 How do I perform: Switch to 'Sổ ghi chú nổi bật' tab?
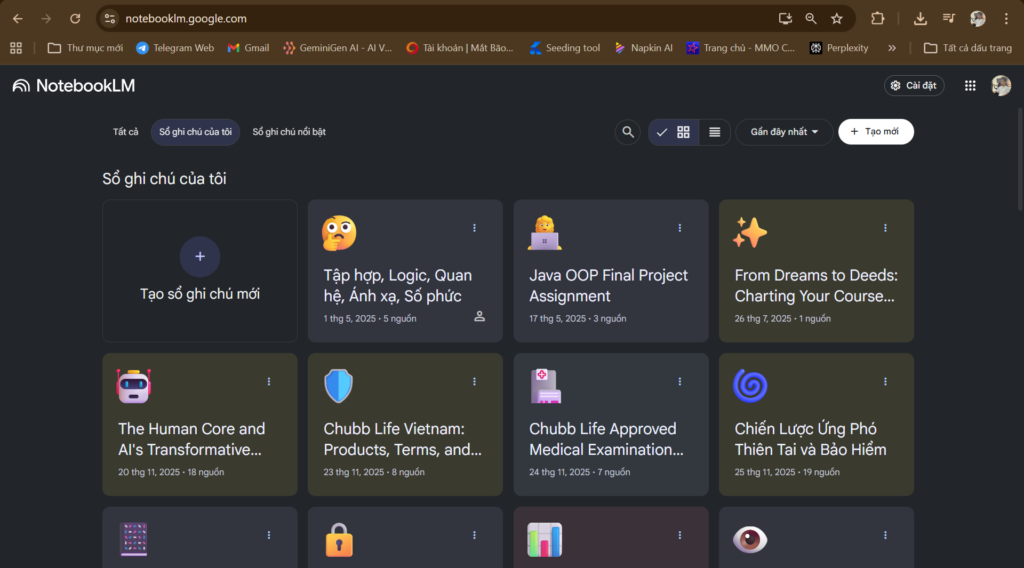coord(289,132)
